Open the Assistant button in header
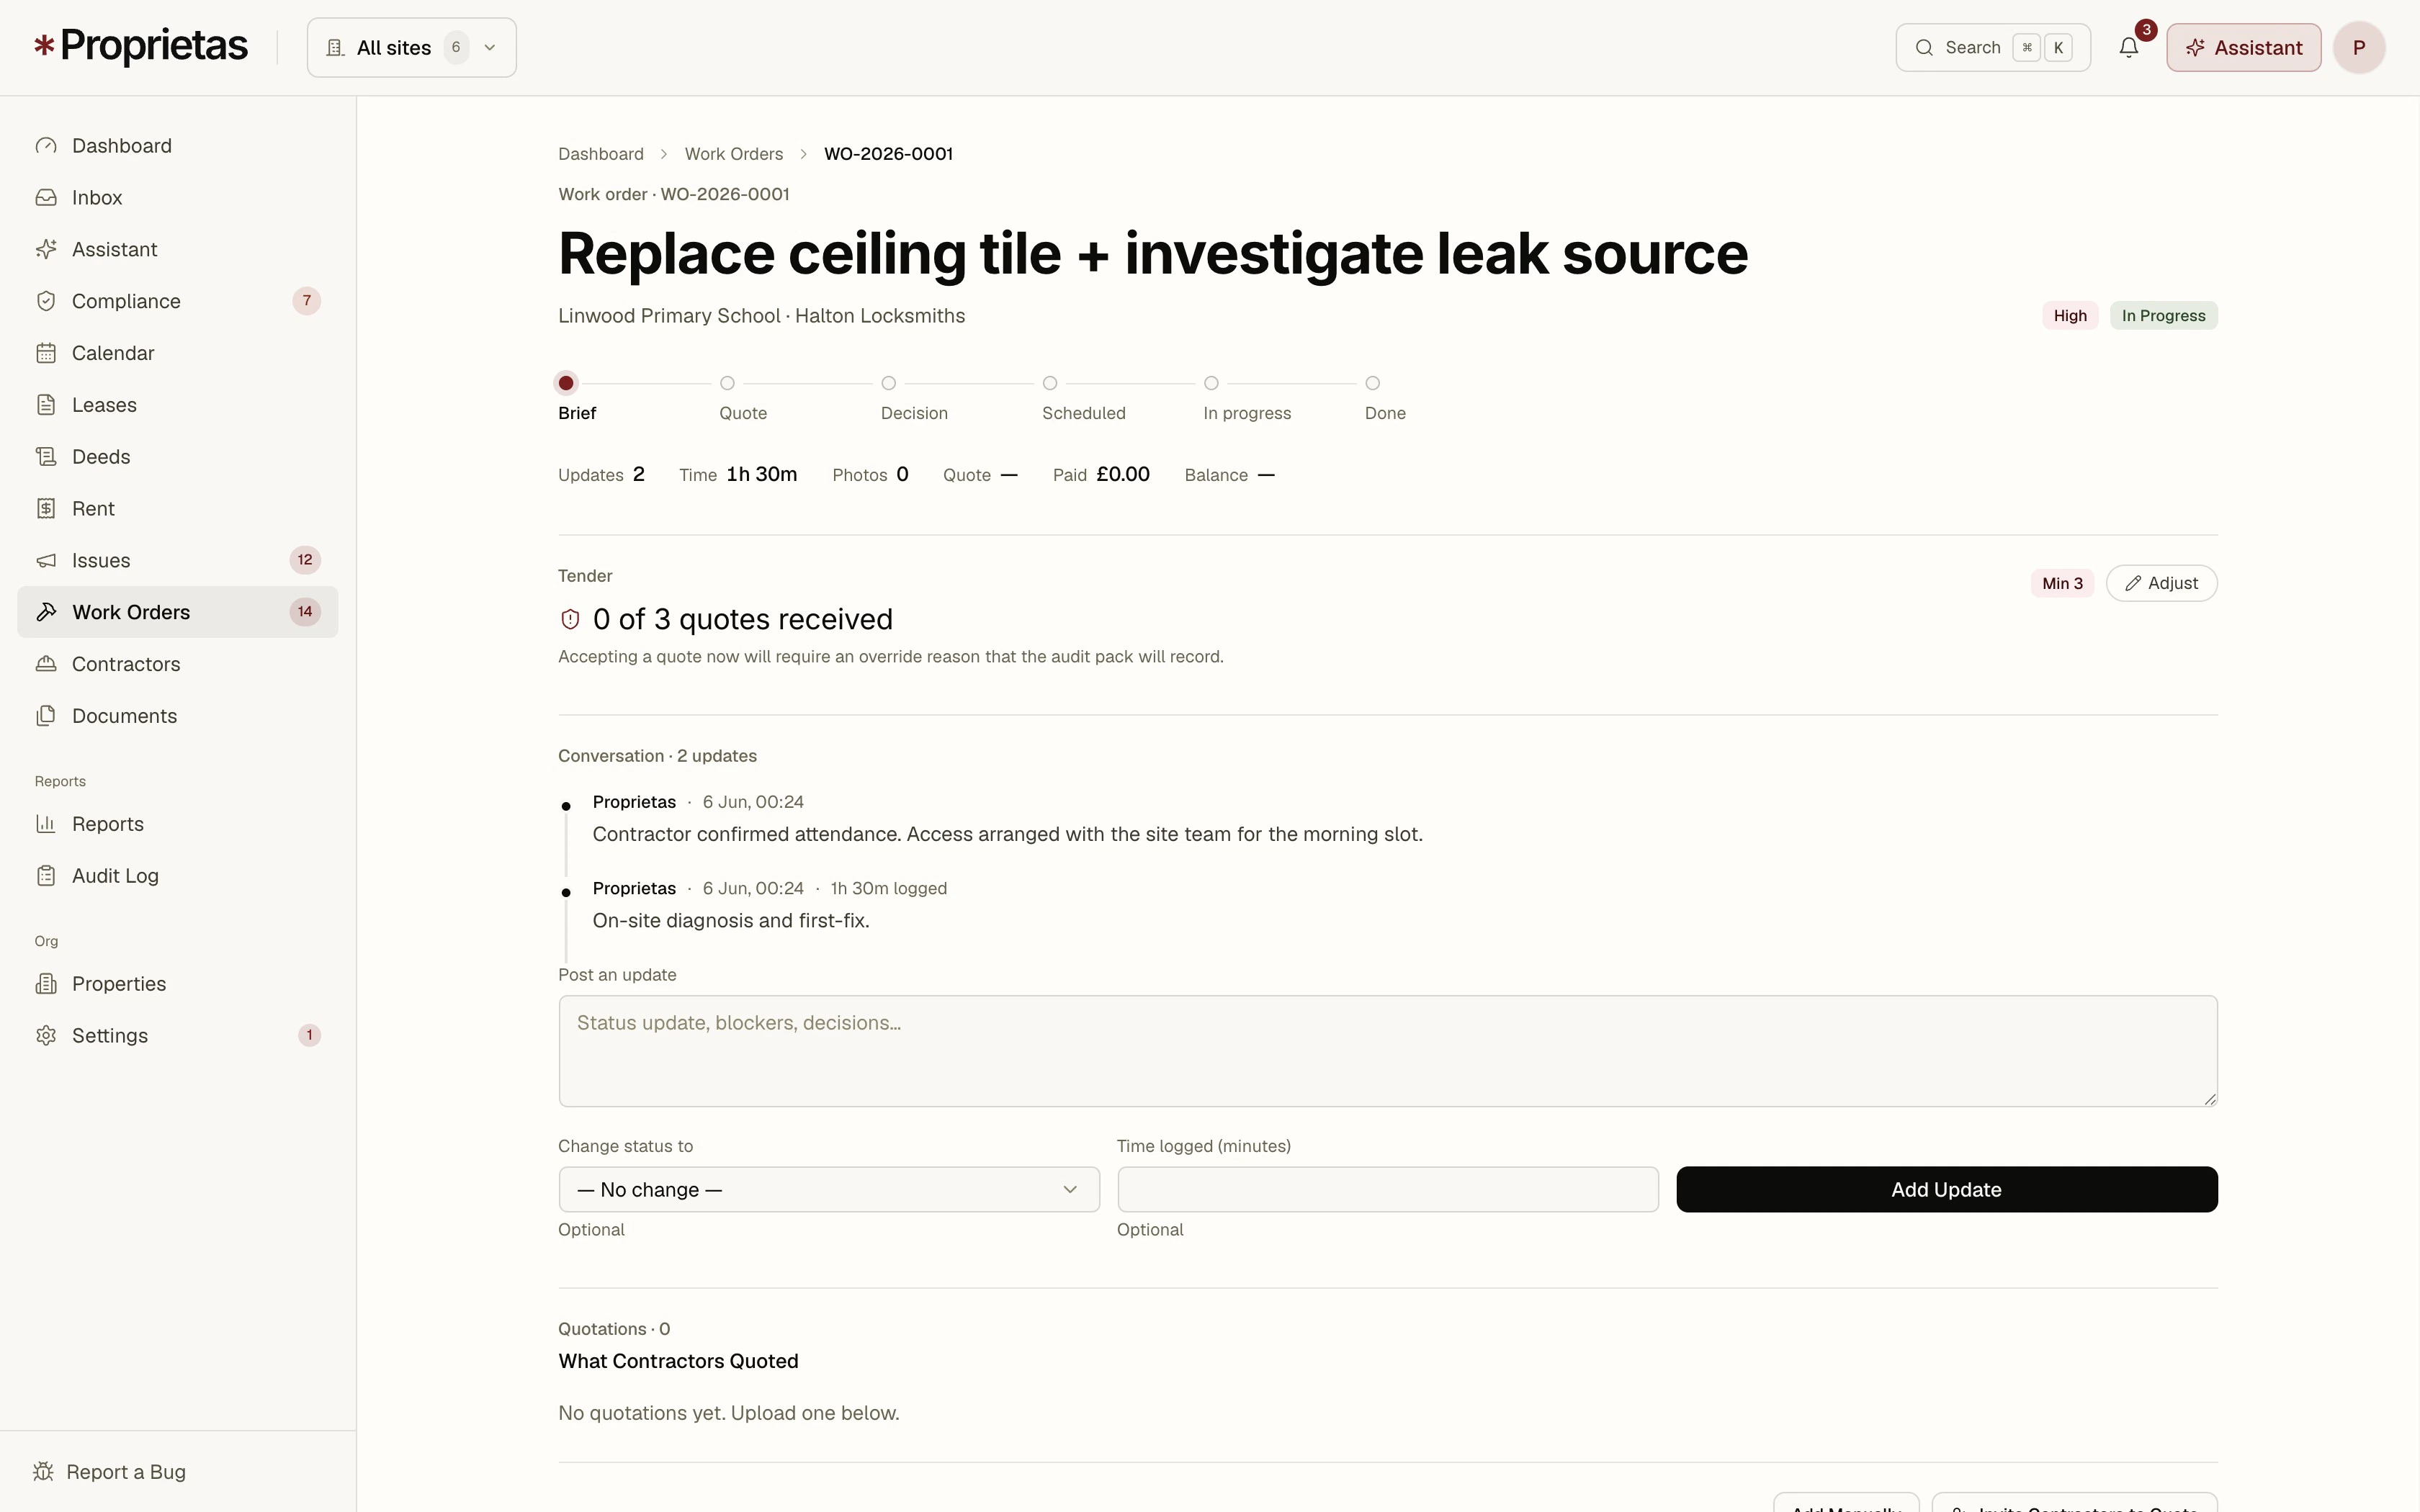This screenshot has width=2420, height=1512. (x=2244, y=48)
